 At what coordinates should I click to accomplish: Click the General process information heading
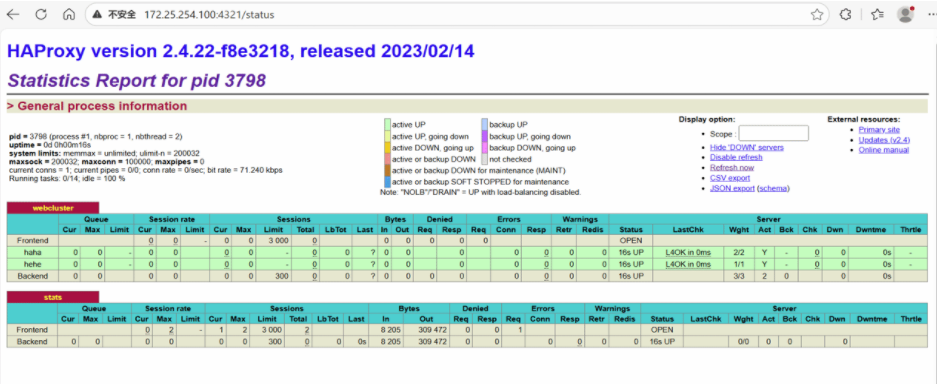coord(102,106)
